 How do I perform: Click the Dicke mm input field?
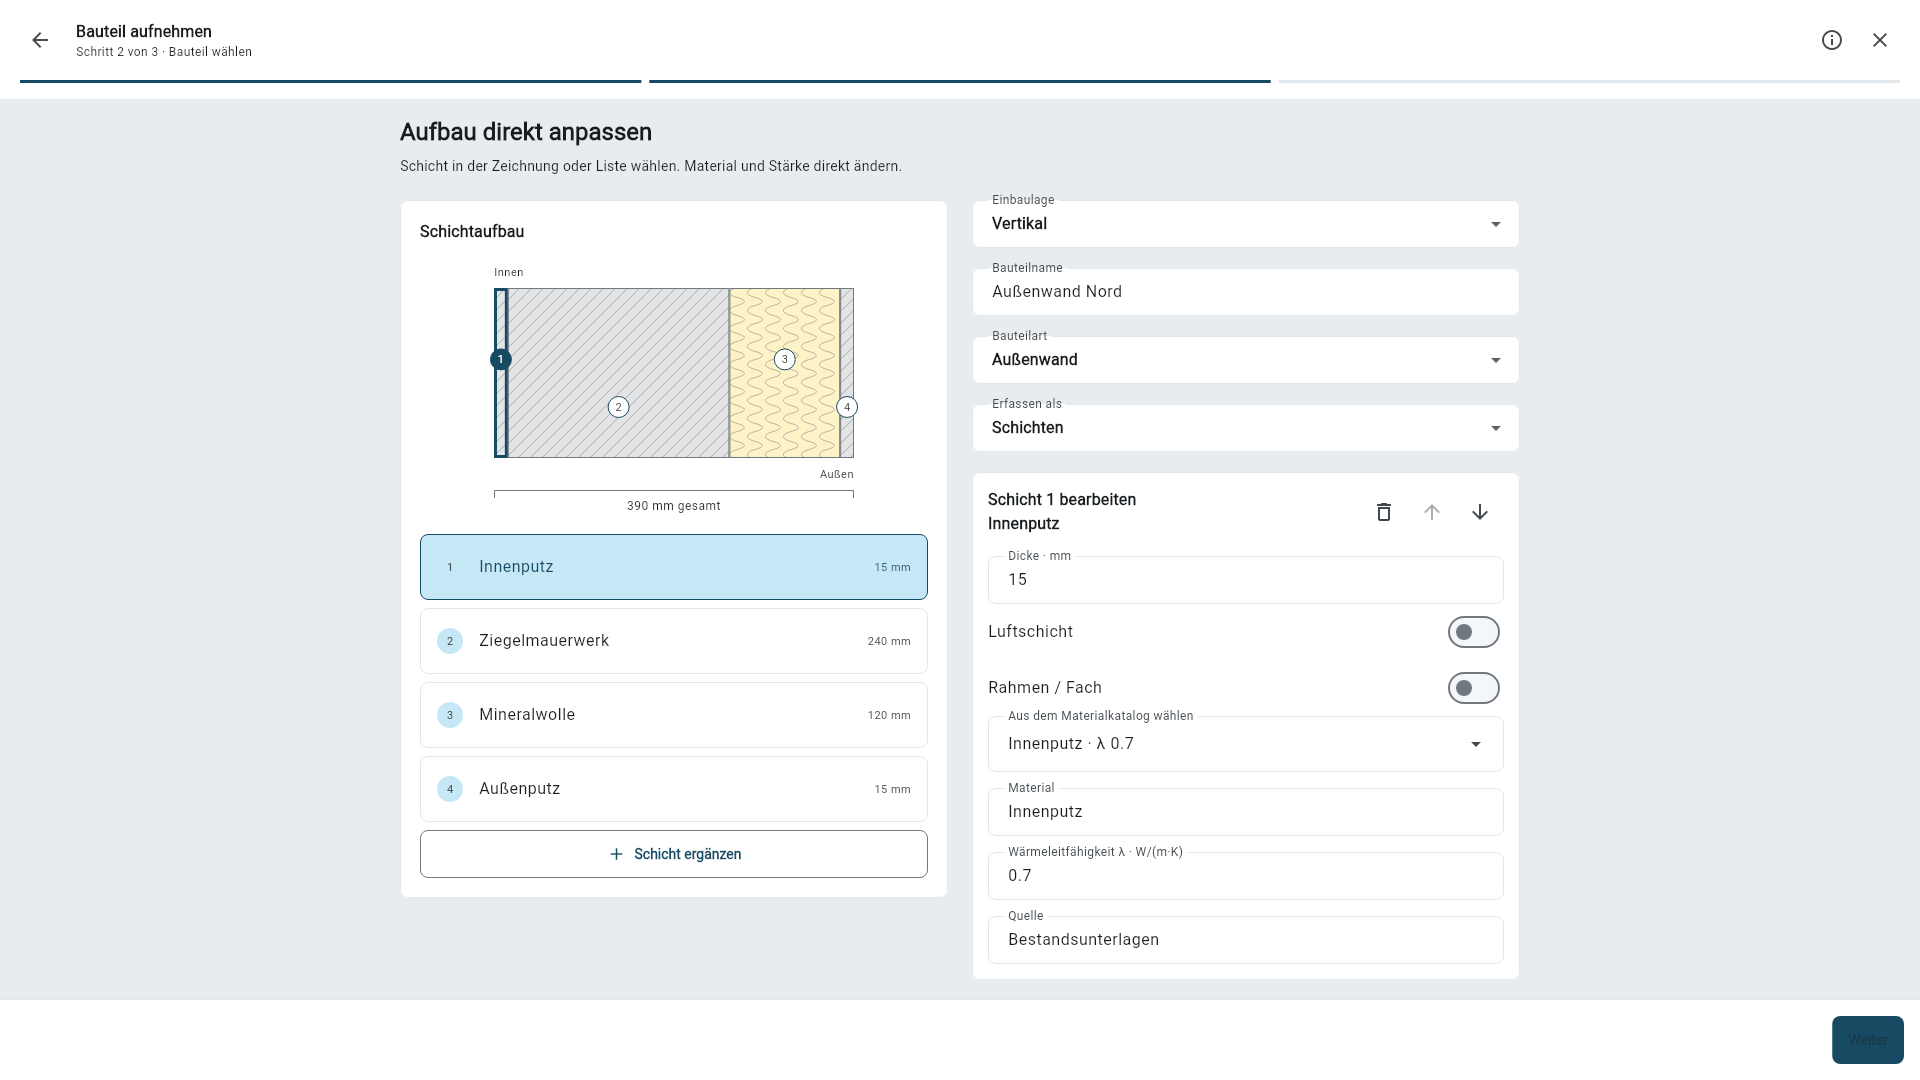pos(1246,580)
